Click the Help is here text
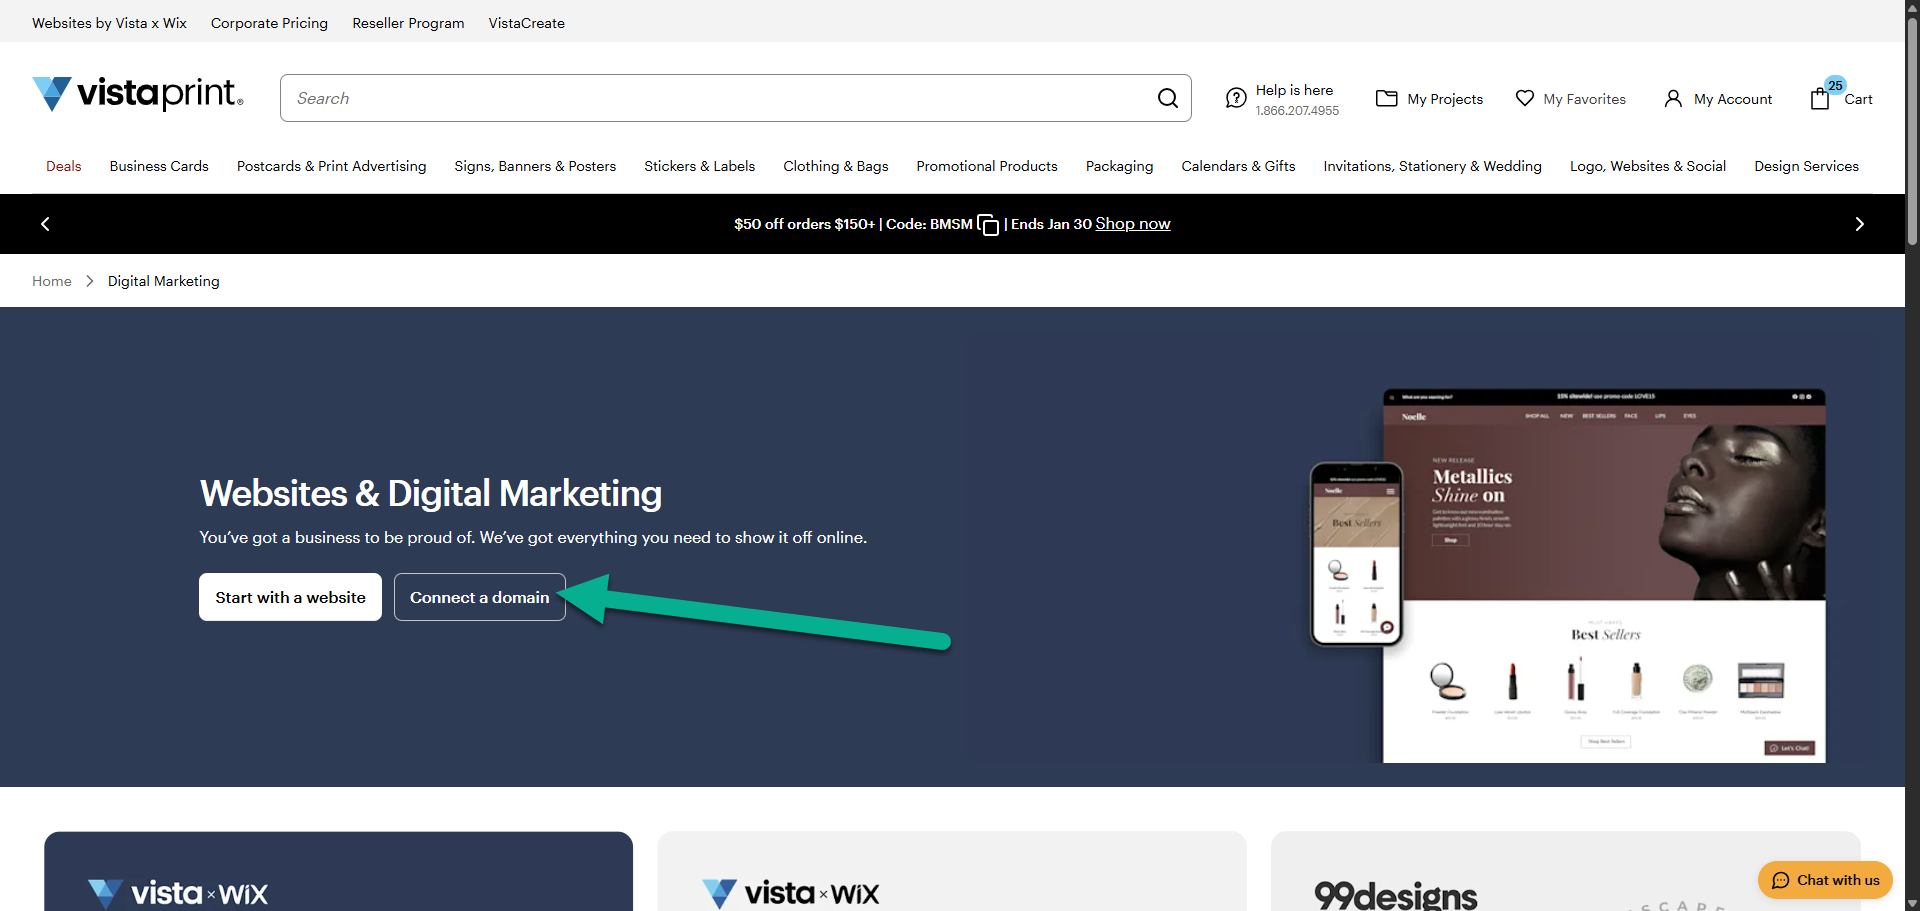The height and width of the screenshot is (911, 1920). coord(1294,90)
